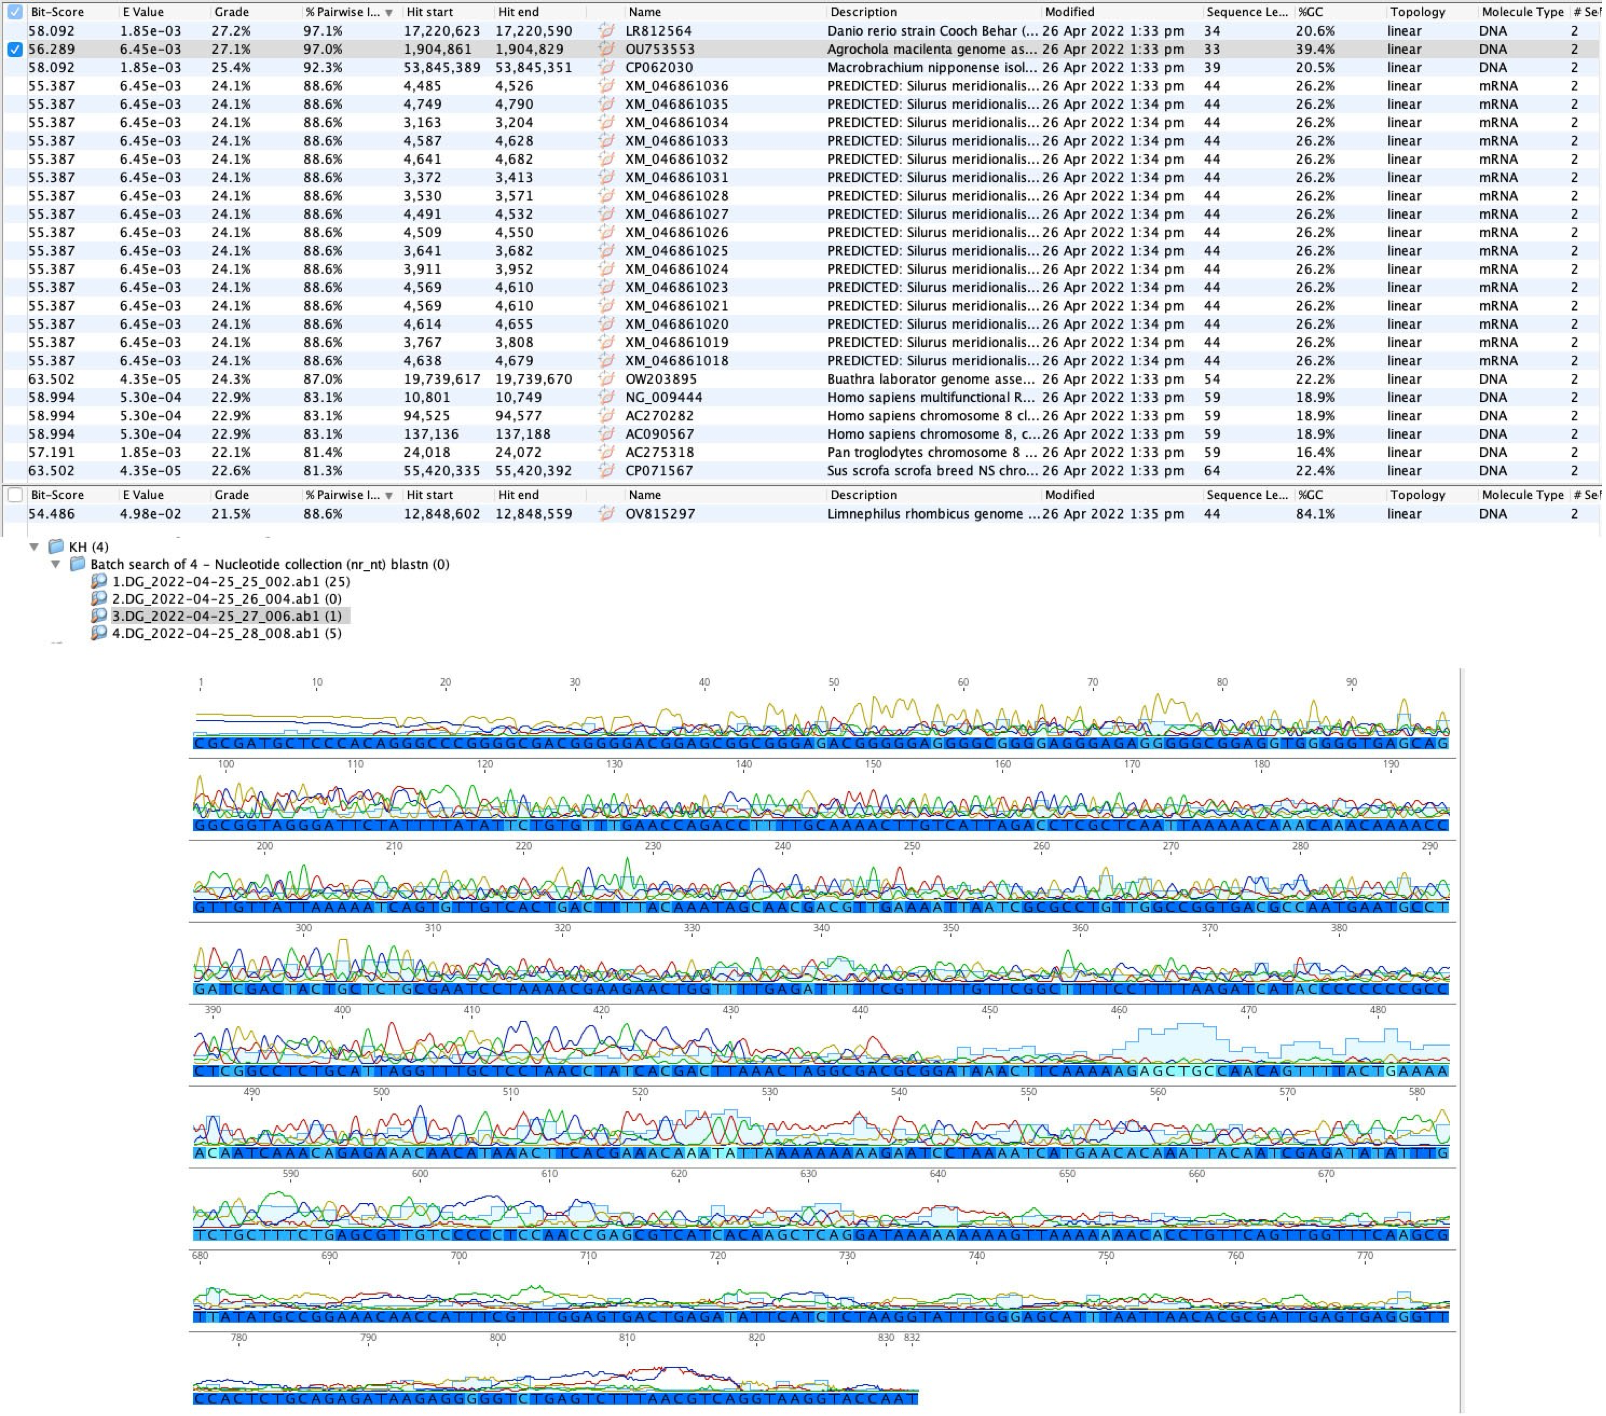This screenshot has height=1416, width=1606.
Task: Select the Buathra laborator genome description cell
Action: [932, 379]
